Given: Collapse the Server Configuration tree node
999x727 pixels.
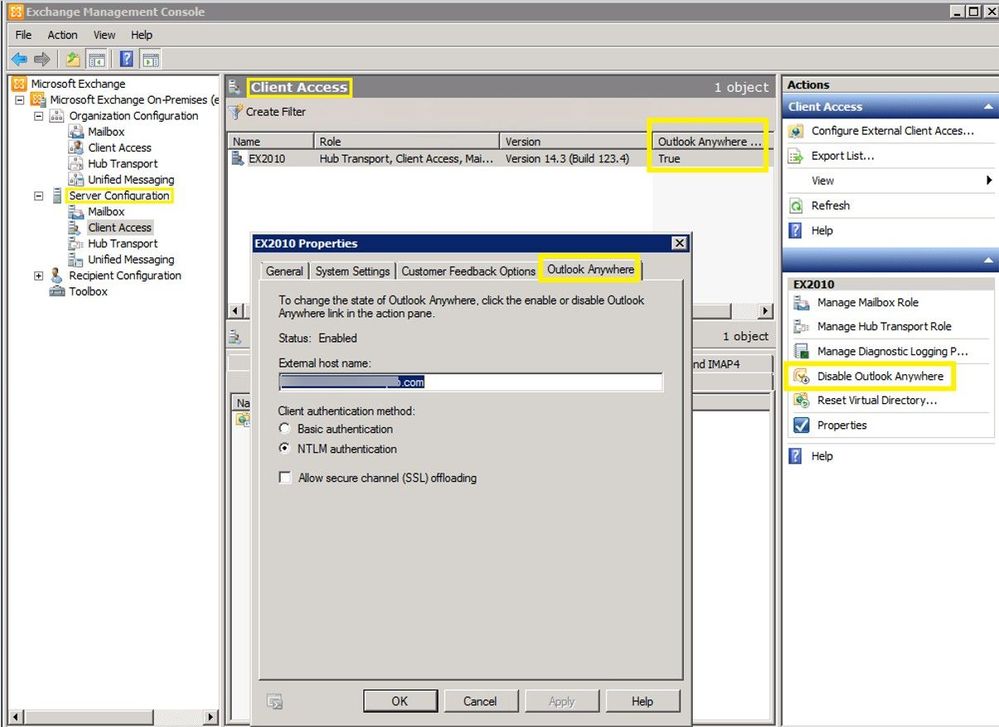Looking at the screenshot, I should [x=39, y=195].
